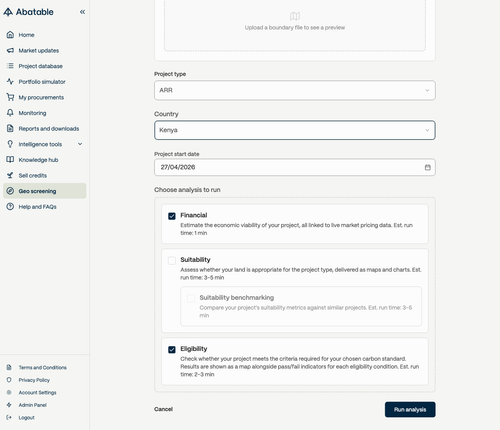Viewport: 500px width, 430px height.
Task: Click the boundary file upload preview area
Action: [295, 25]
